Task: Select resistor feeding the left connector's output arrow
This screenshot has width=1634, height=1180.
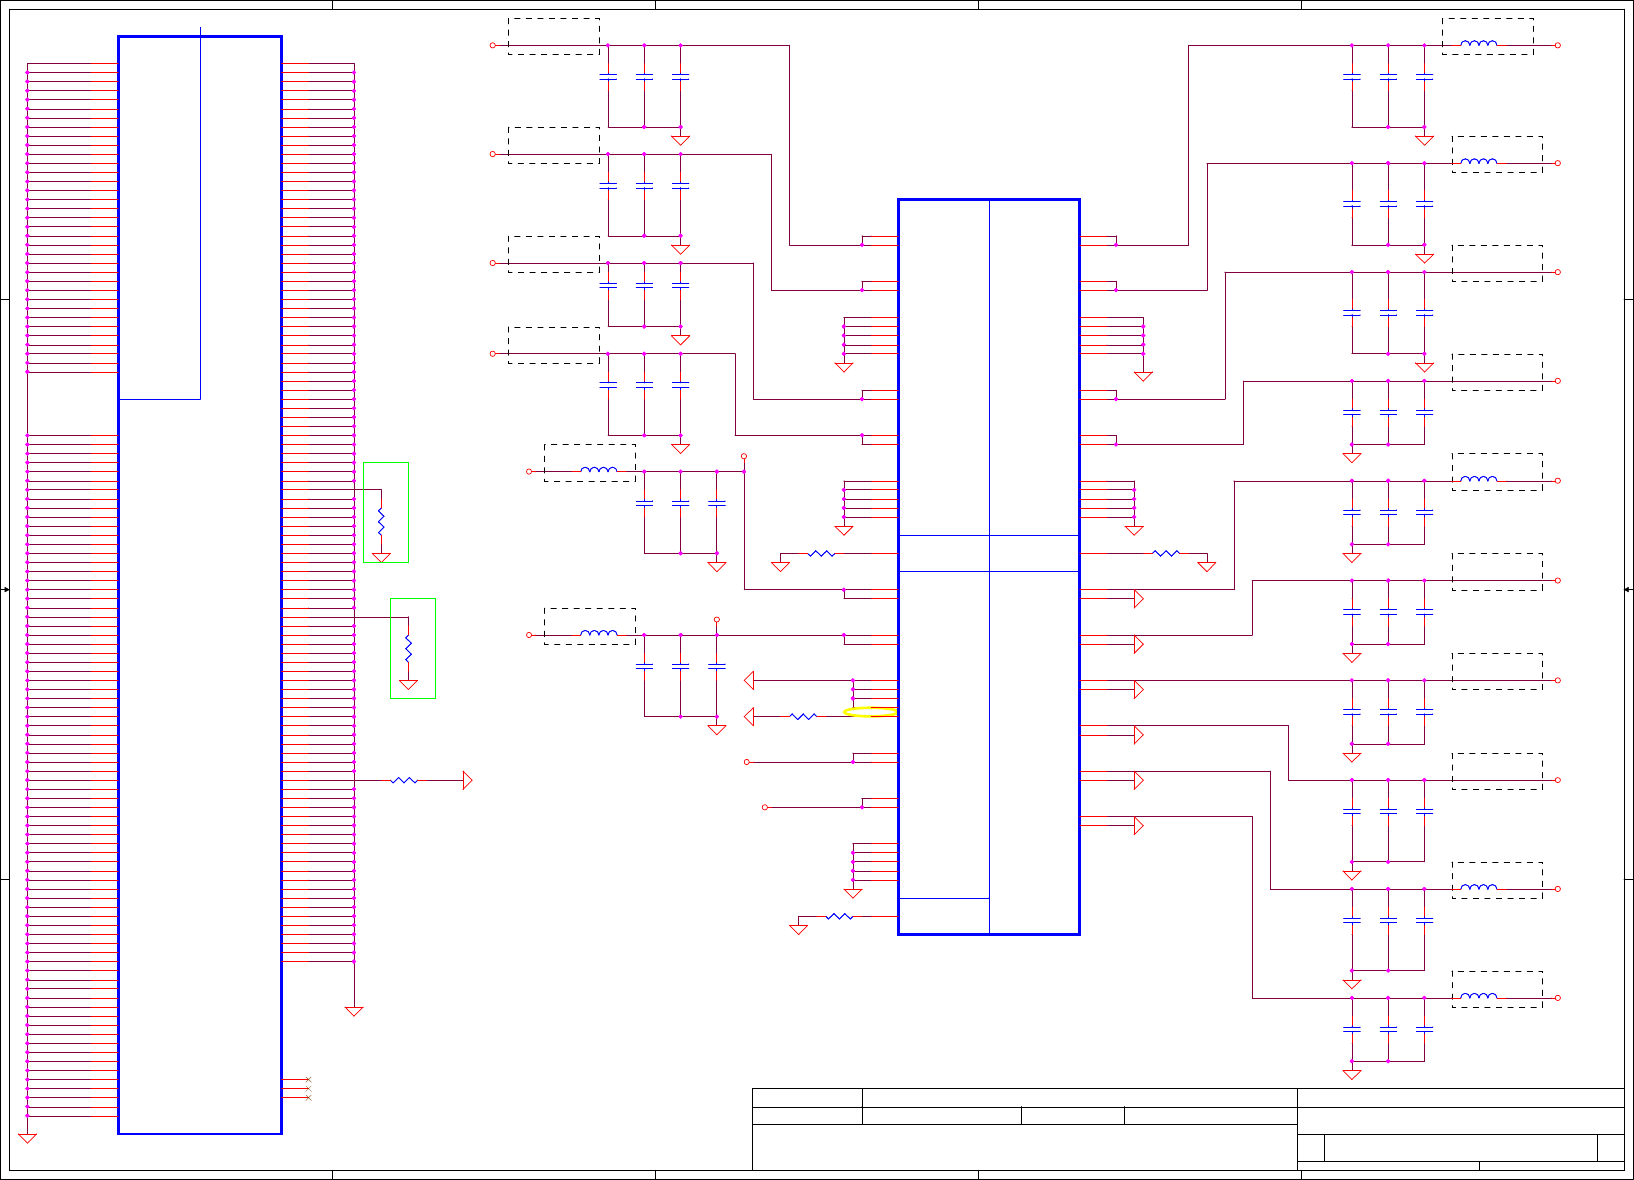Action: [404, 780]
